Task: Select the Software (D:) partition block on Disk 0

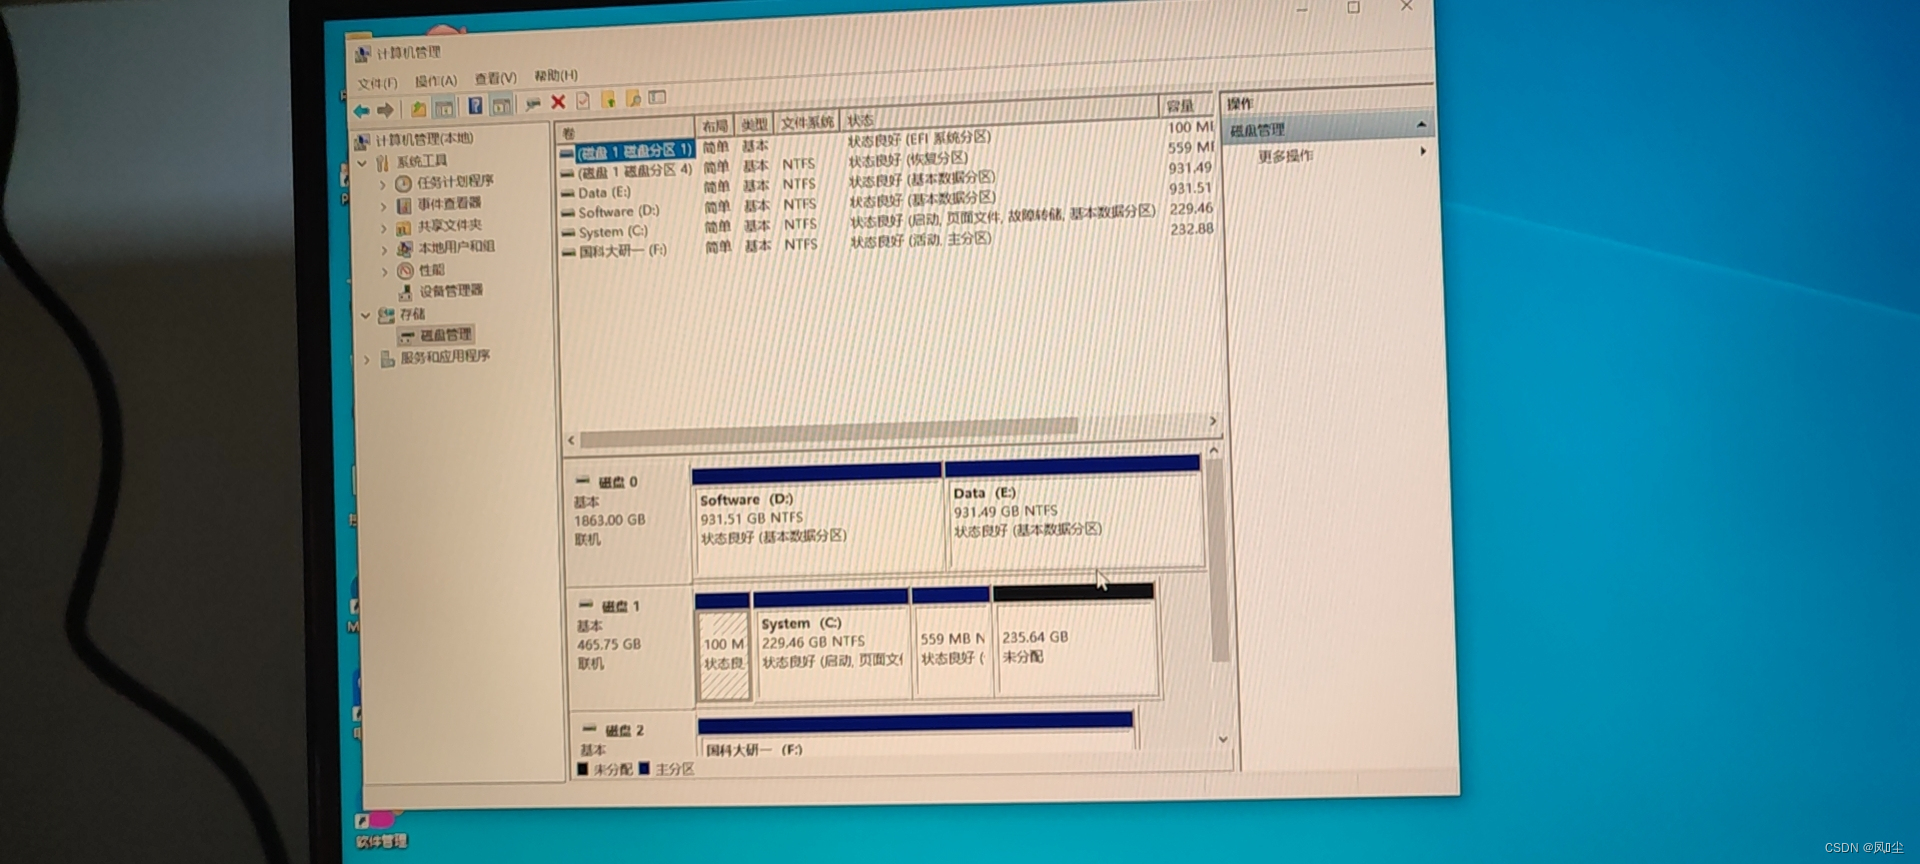Action: point(817,521)
